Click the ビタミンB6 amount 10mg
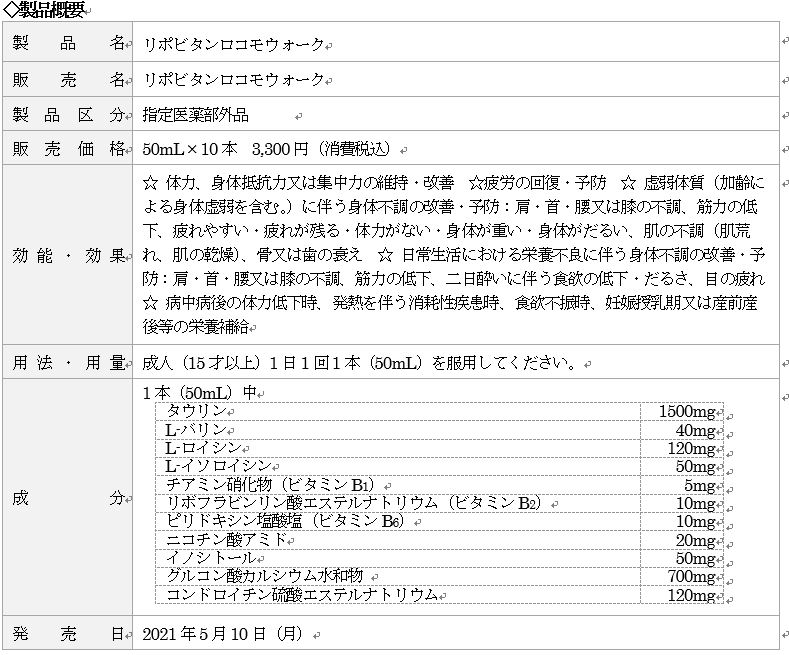This screenshot has height=655, width=789. click(x=695, y=522)
